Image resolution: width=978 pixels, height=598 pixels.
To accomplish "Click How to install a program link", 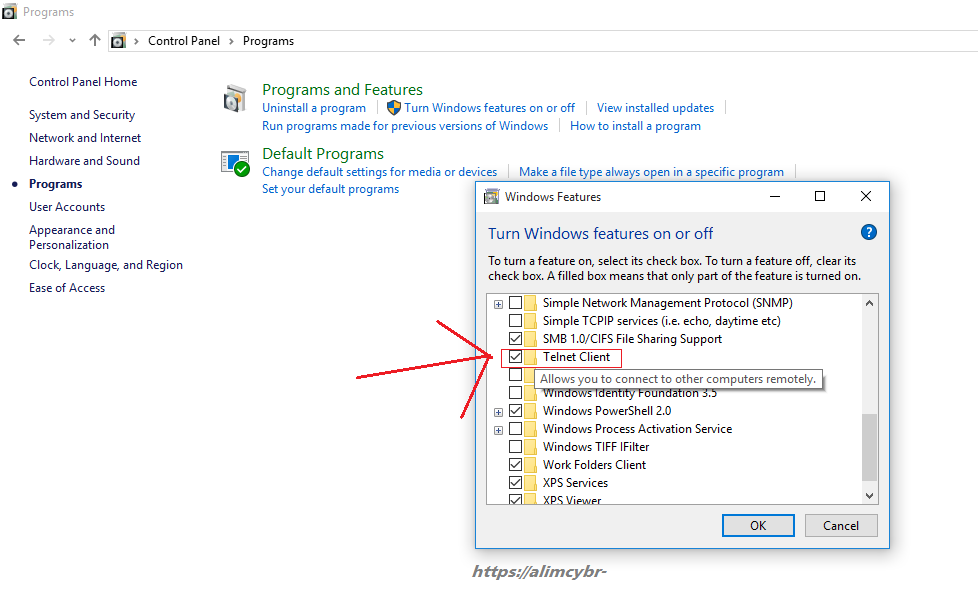I will pyautogui.click(x=635, y=126).
